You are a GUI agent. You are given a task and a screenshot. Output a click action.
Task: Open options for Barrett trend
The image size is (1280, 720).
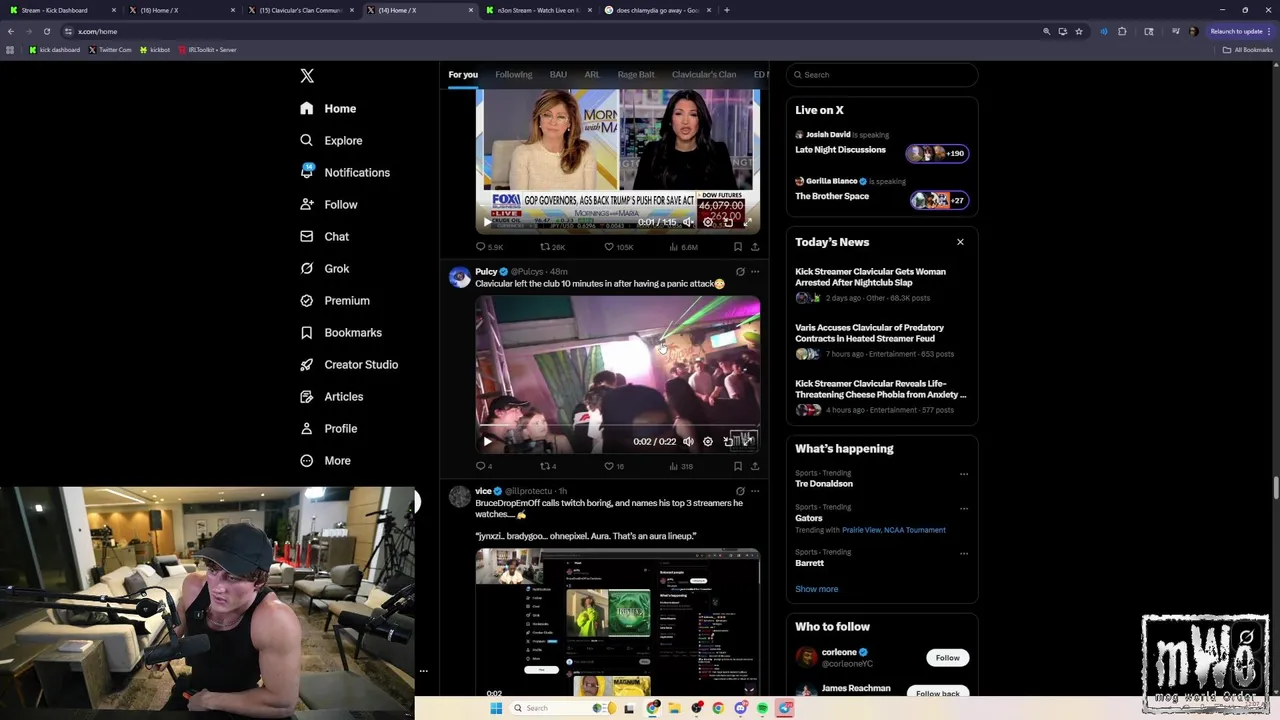[x=964, y=553]
